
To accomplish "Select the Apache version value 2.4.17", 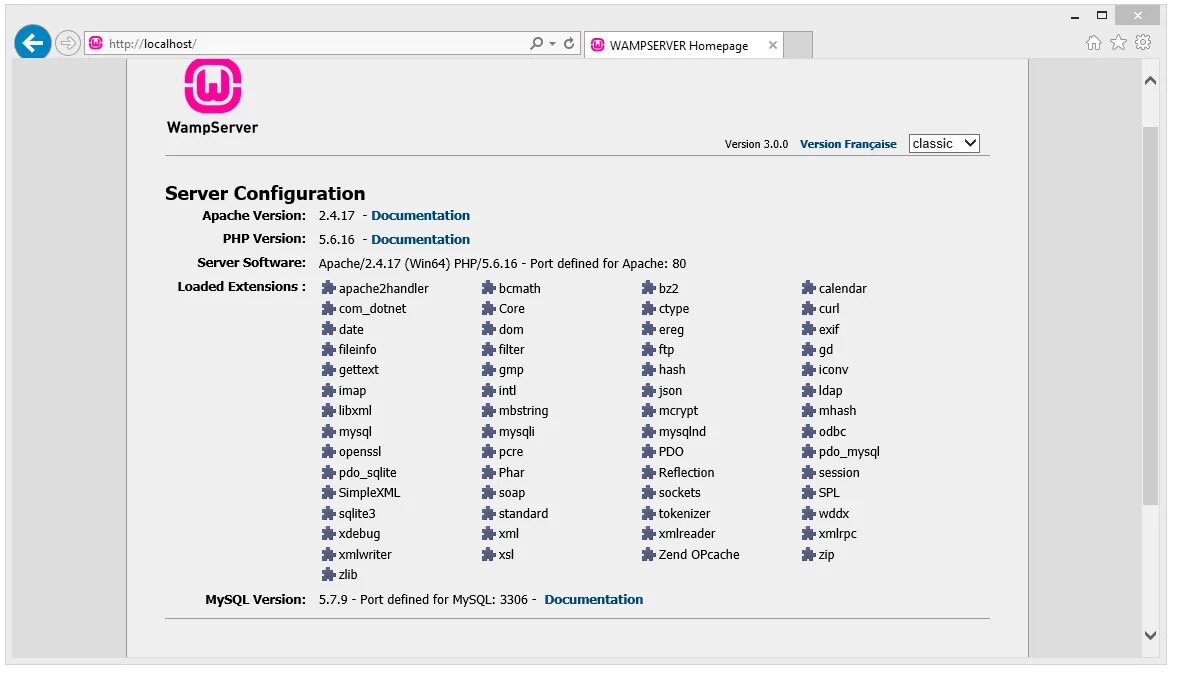I will (x=336, y=215).
